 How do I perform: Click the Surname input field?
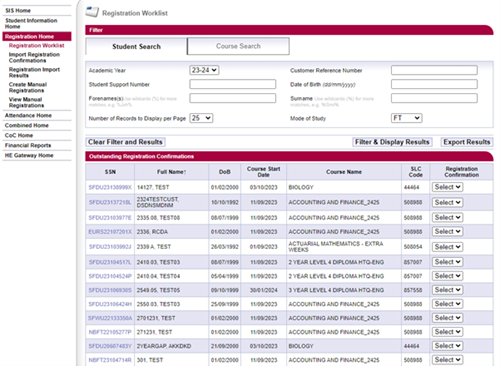pos(434,98)
